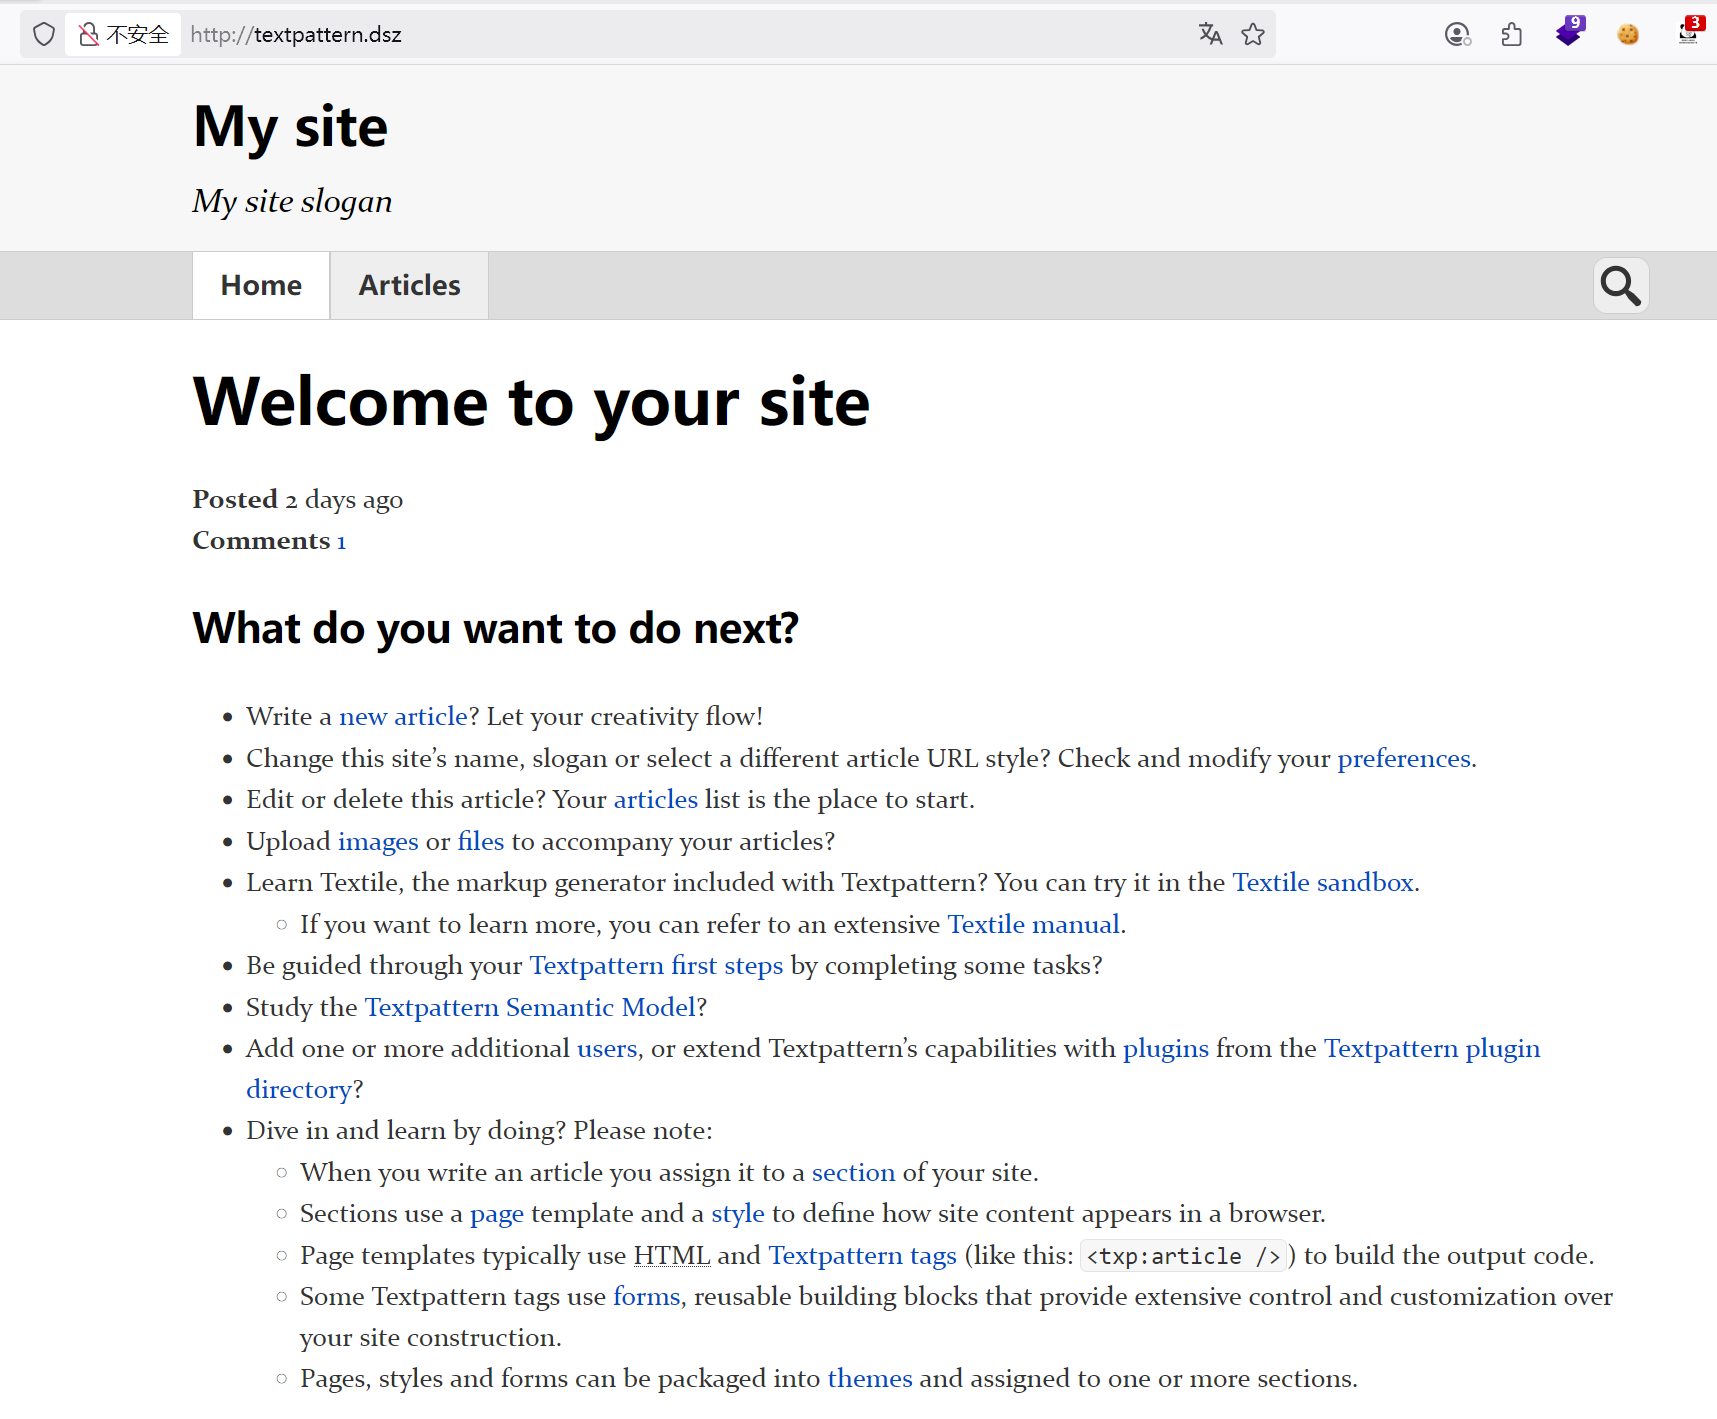
Task: Follow the 'preferences' link
Action: pyautogui.click(x=1403, y=759)
